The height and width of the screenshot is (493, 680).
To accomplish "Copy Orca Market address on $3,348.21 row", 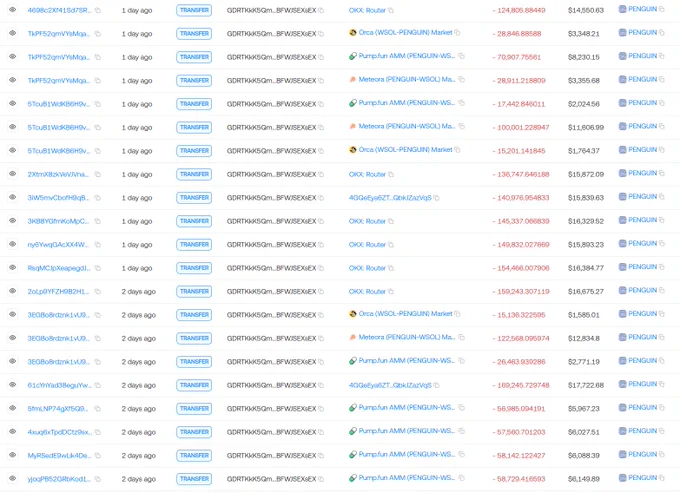I will pos(457,33).
